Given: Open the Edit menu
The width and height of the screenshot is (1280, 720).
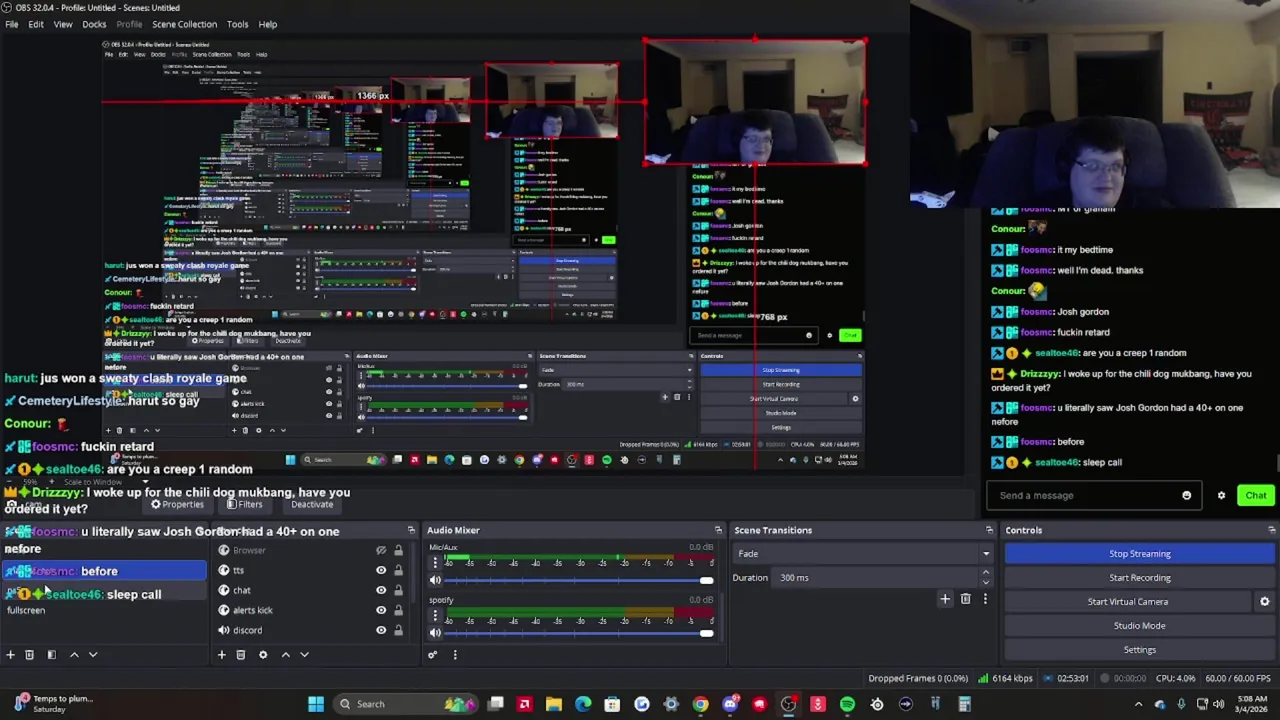Looking at the screenshot, I should [x=35, y=24].
